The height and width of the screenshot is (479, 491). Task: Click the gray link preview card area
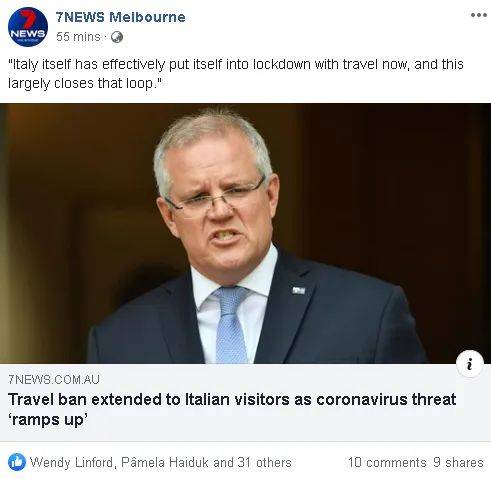(x=245, y=402)
